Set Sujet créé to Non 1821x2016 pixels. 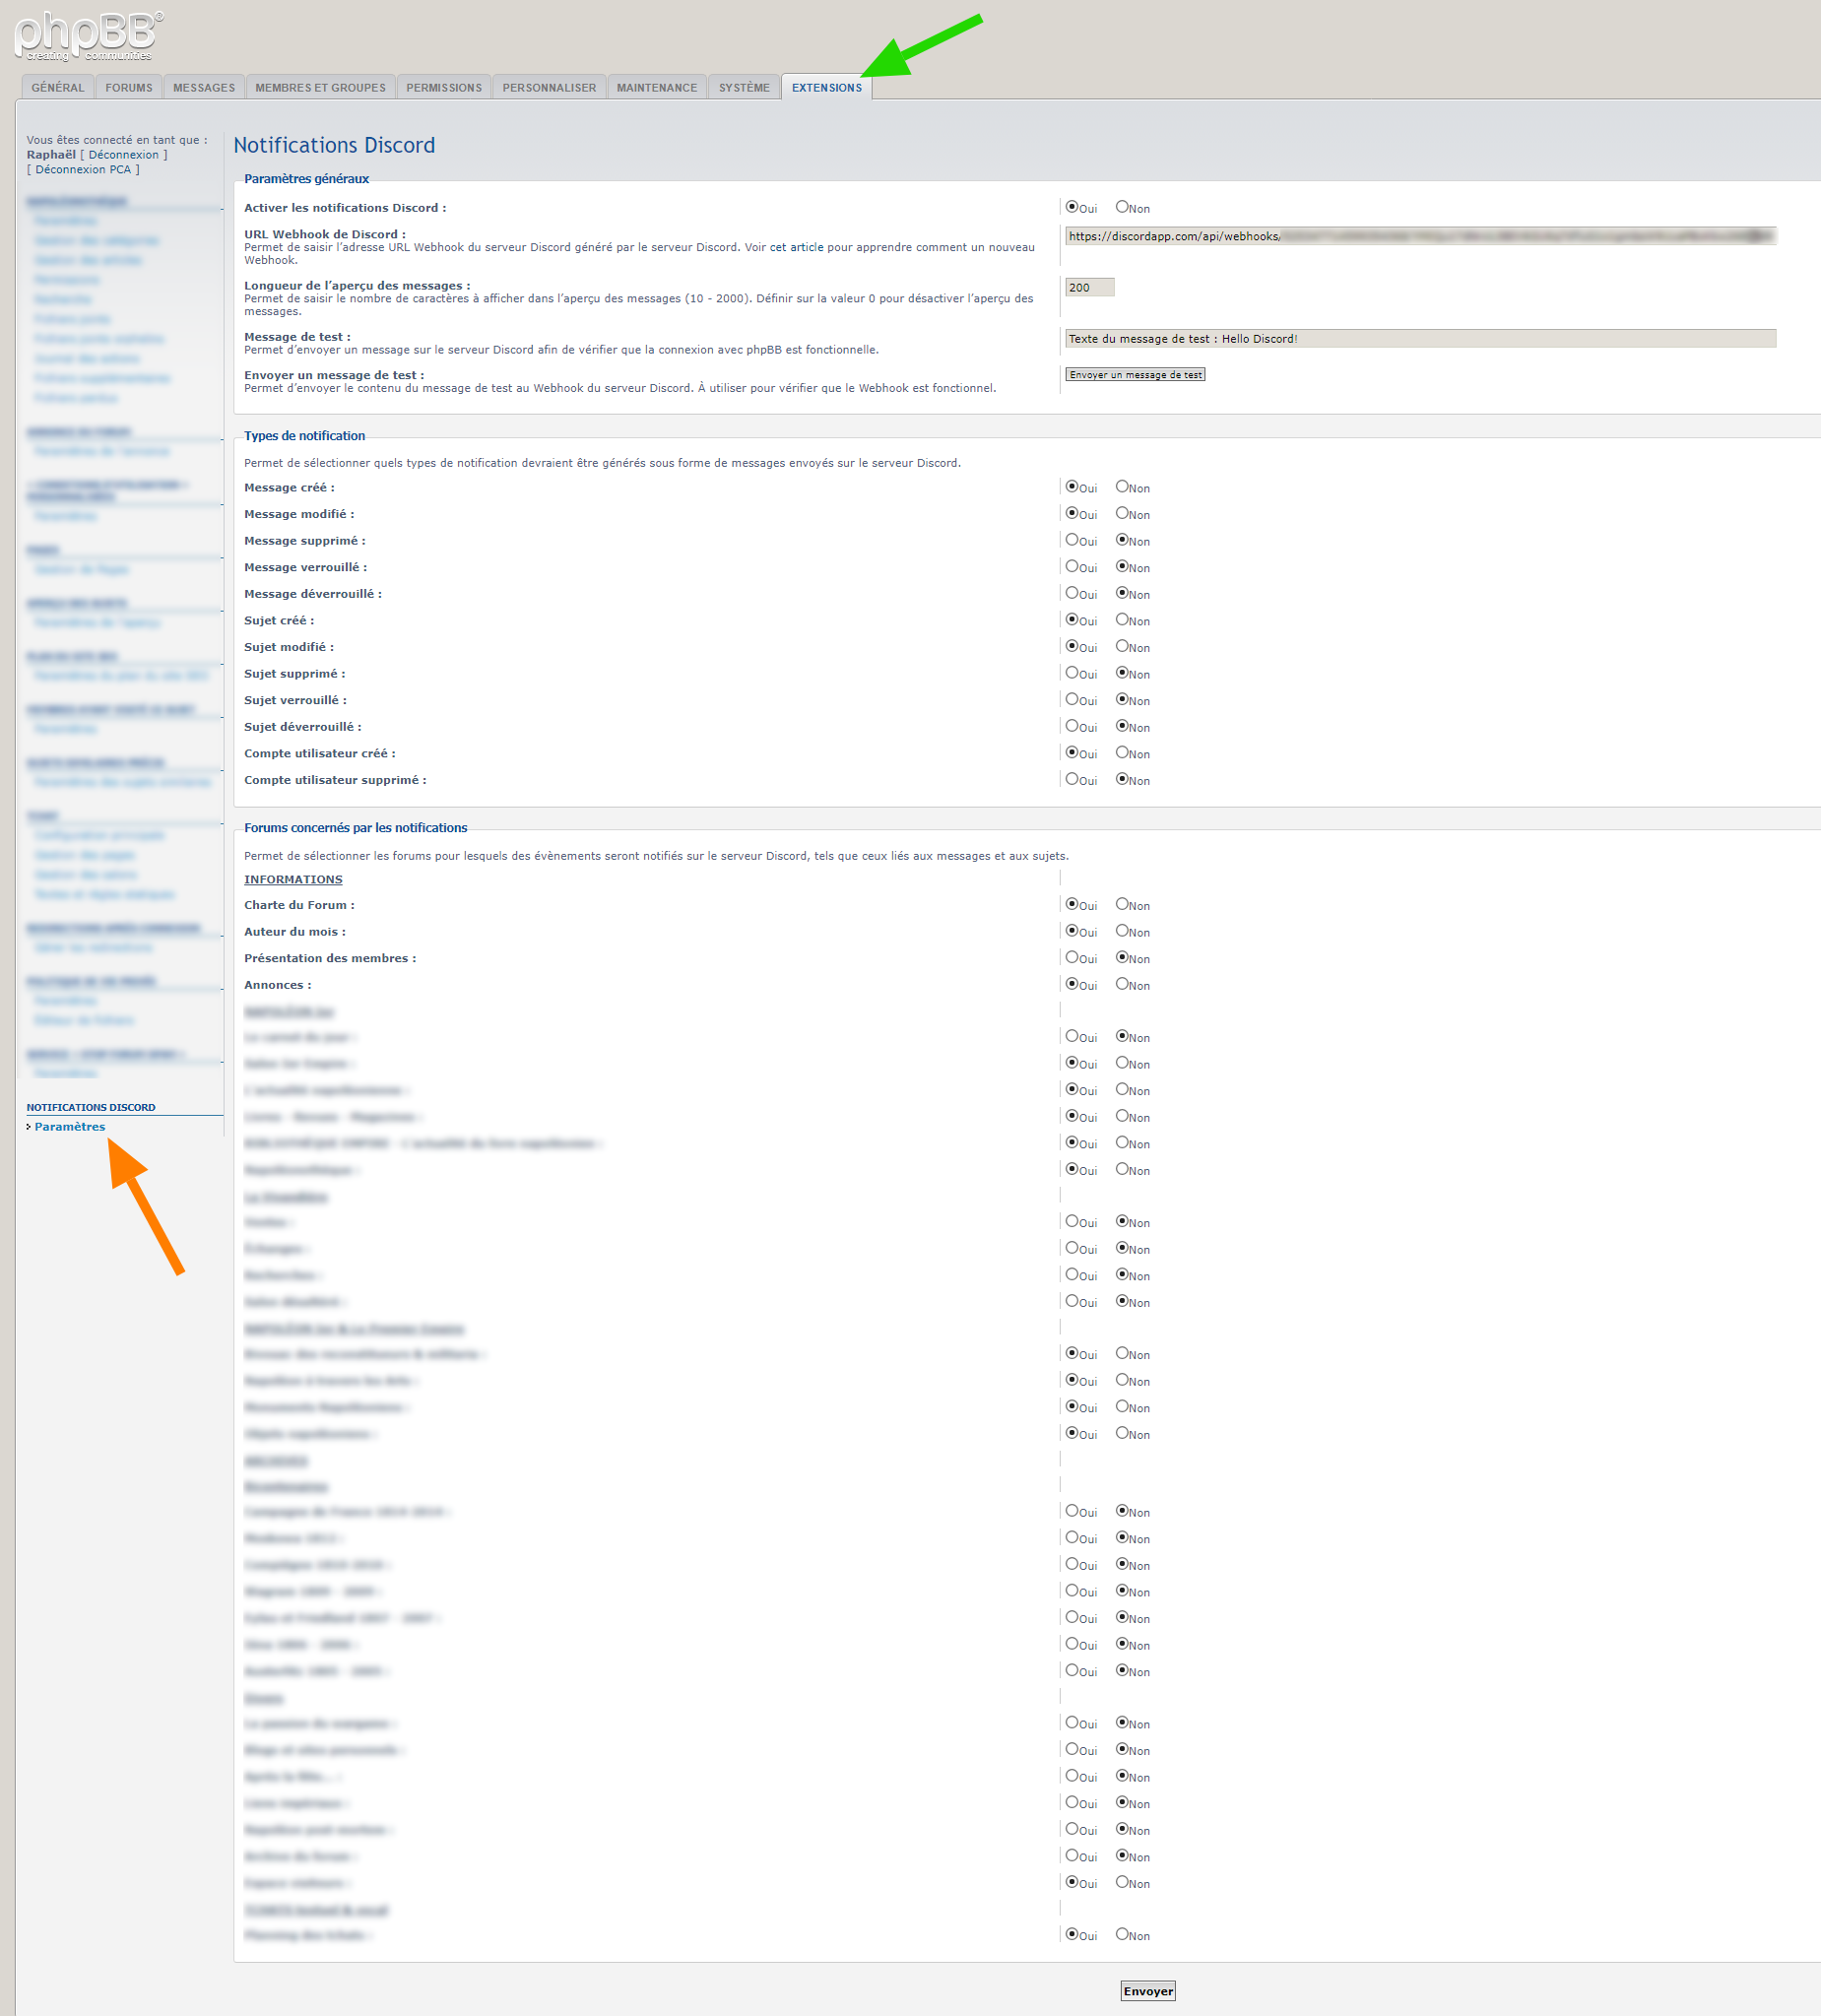(x=1122, y=620)
